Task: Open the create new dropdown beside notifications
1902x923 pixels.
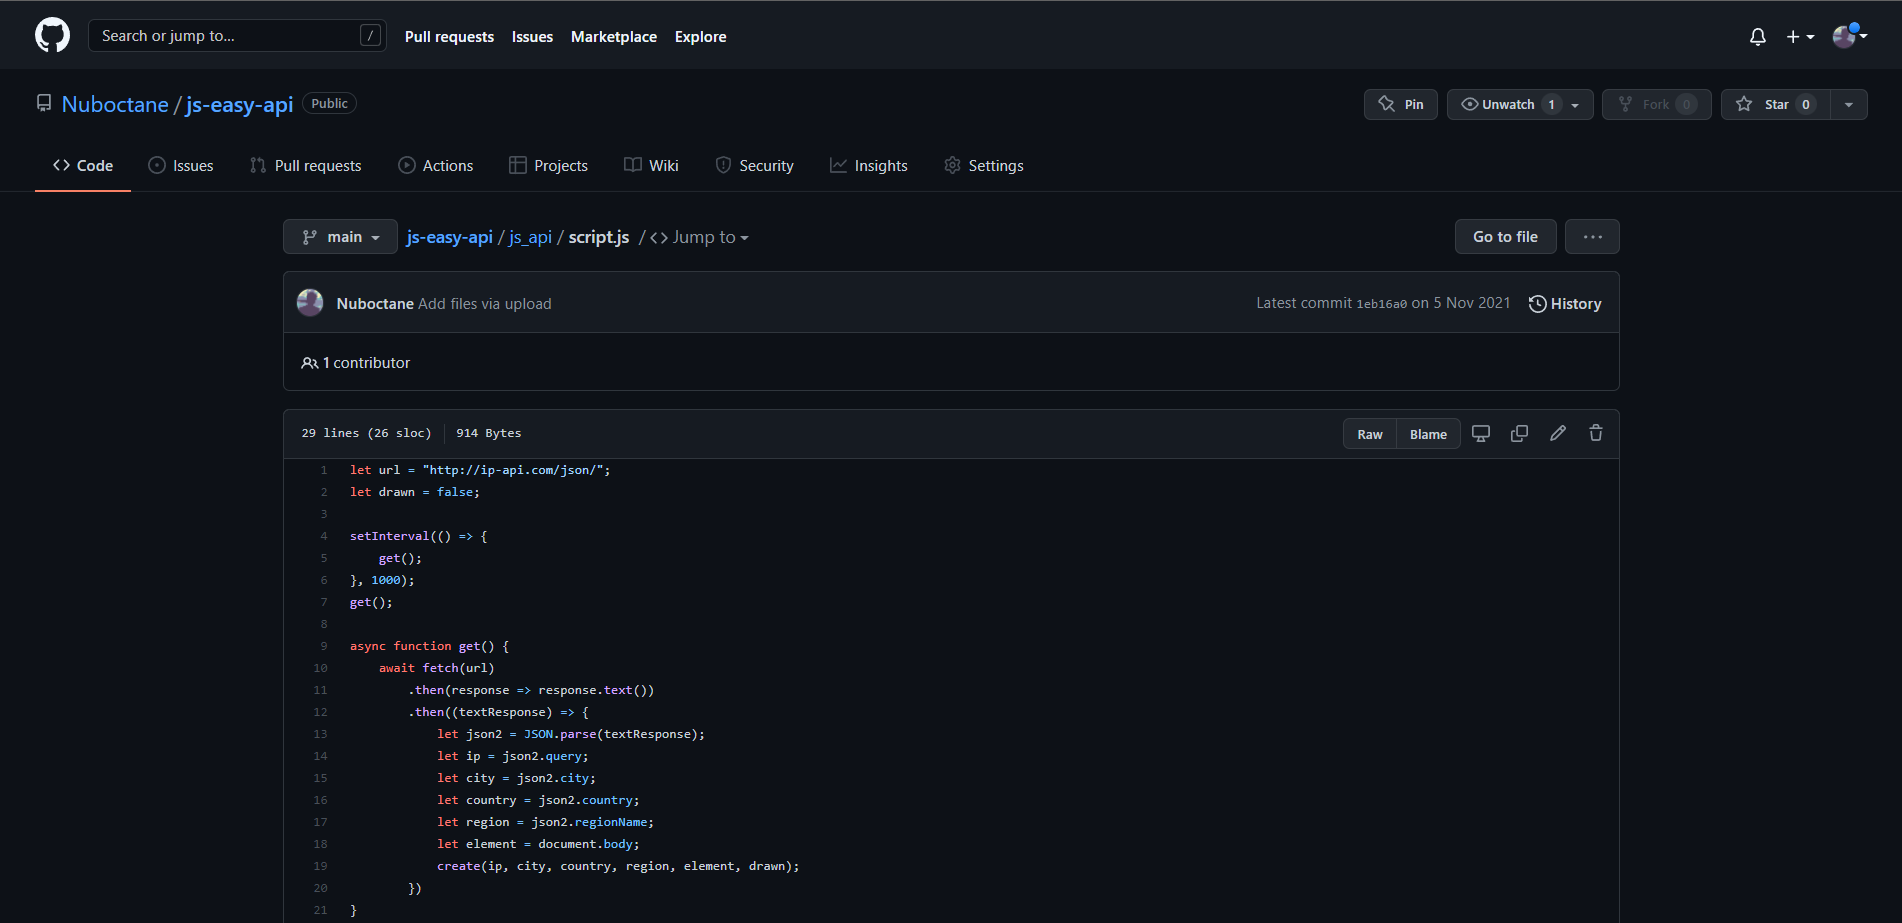Action: point(1798,36)
